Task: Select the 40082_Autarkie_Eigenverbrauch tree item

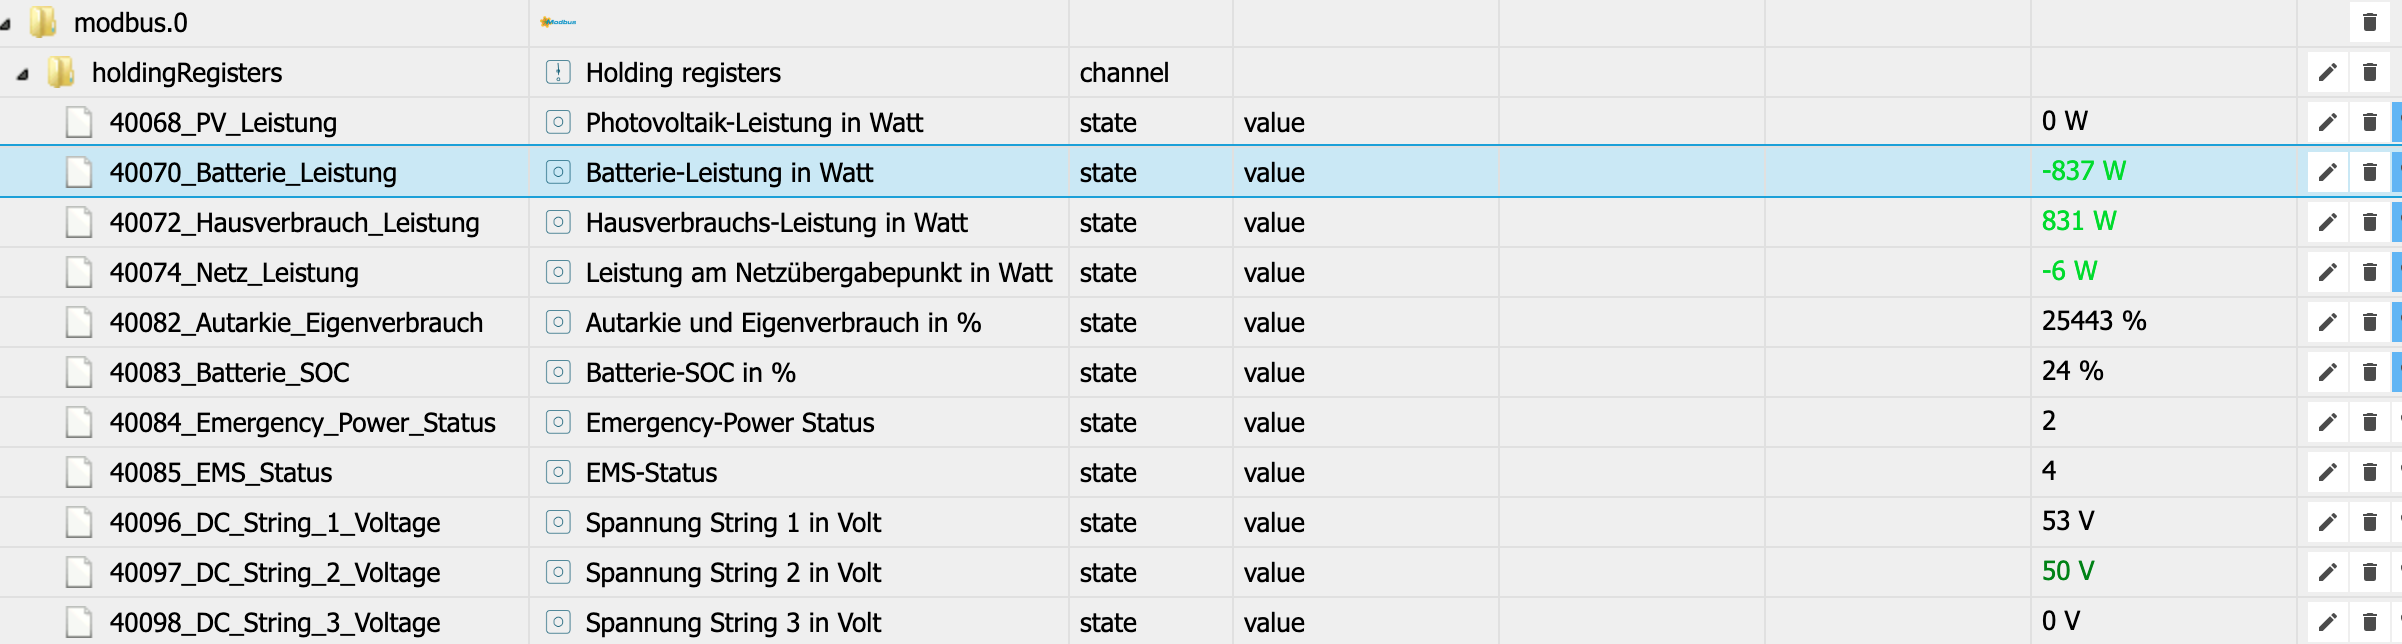Action: click(296, 322)
